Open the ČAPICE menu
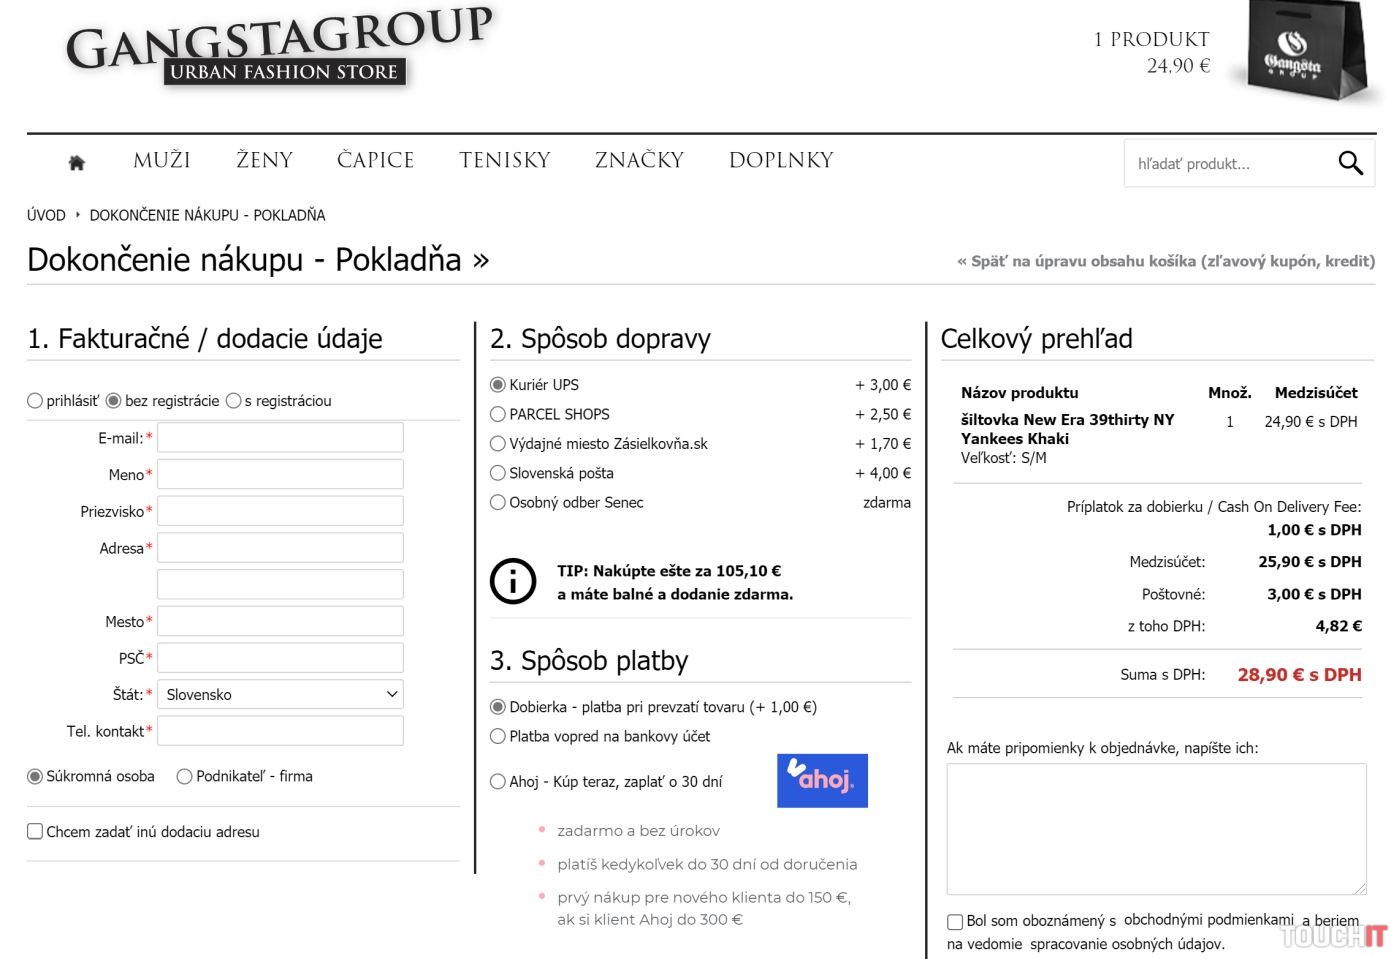The height and width of the screenshot is (959, 1400). [376, 160]
